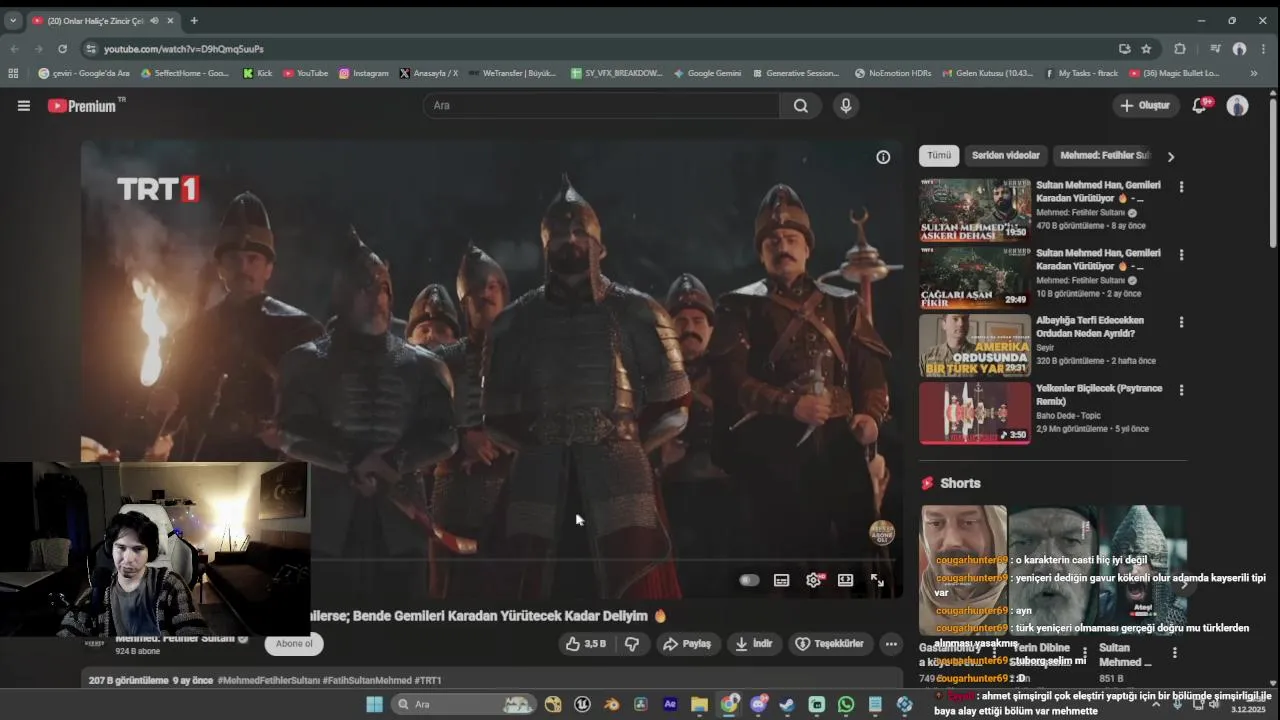
Task: Open Blender from taskbar
Action: 611,704
